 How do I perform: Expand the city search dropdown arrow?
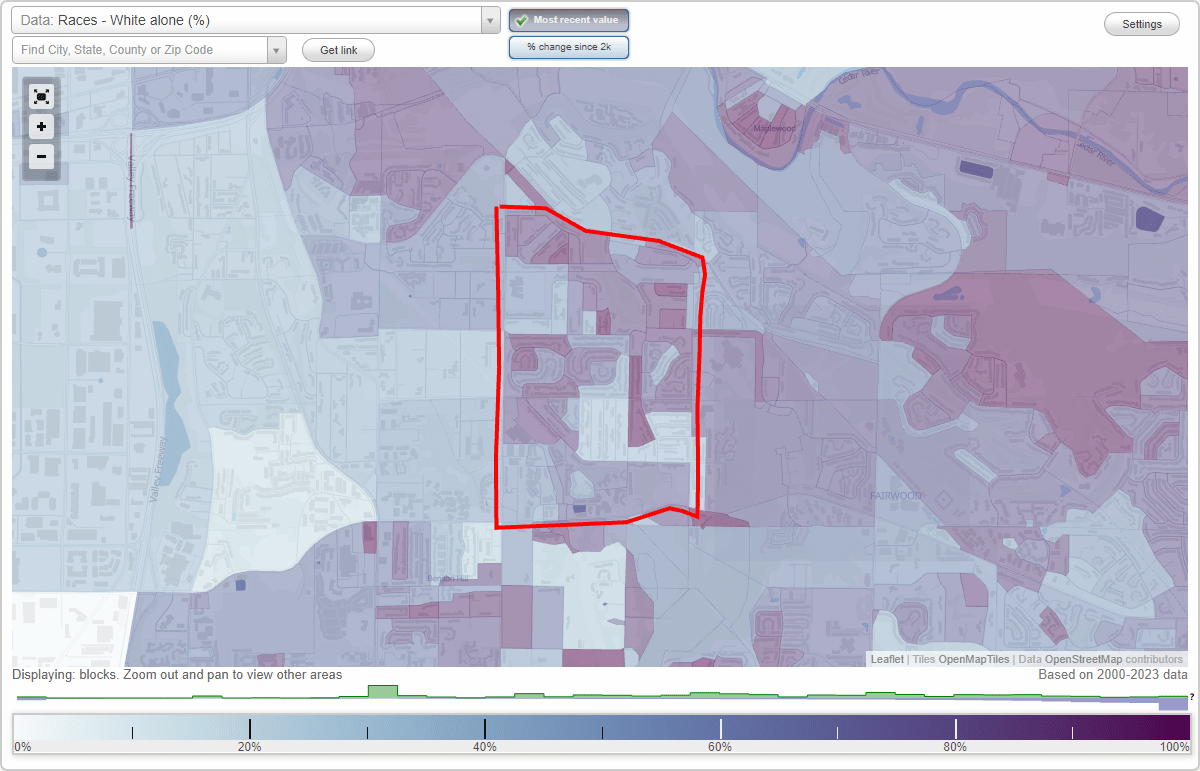tap(277, 49)
